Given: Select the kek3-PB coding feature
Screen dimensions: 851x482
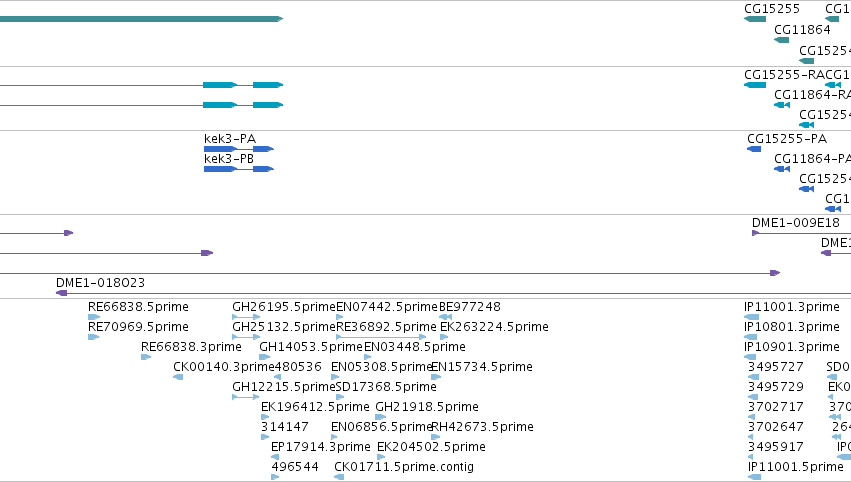Looking at the screenshot, I should coord(239,169).
